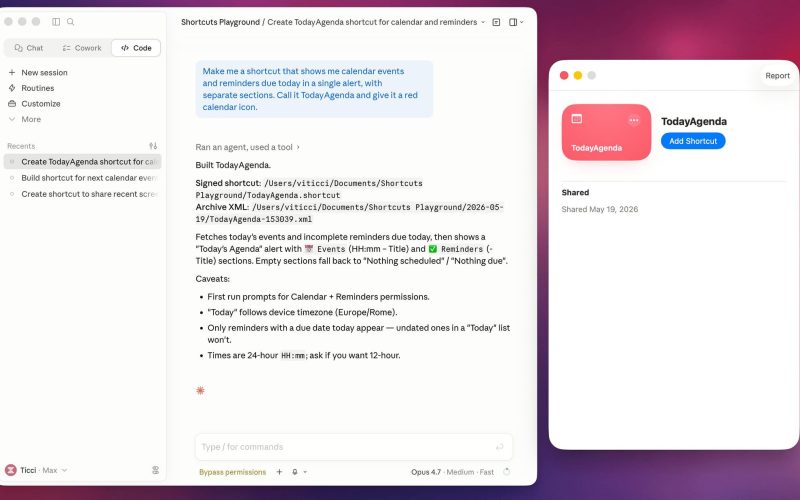
Task: Open Create shortcut to share recent session
Action: [83, 194]
